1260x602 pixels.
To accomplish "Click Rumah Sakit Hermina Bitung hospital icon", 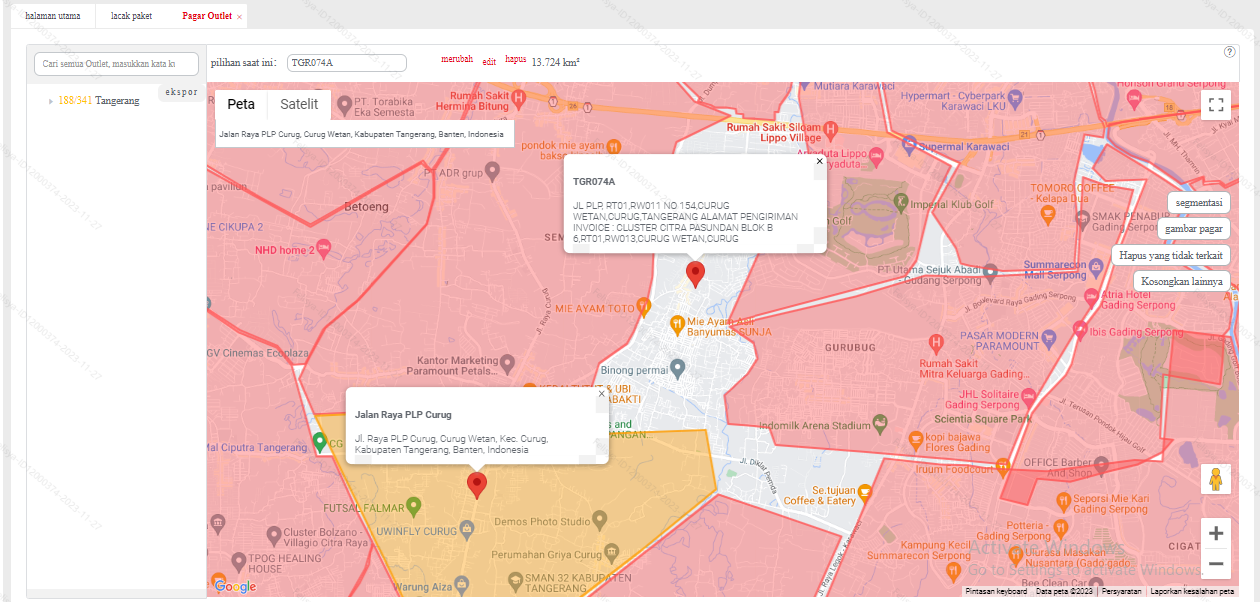I will coord(517,99).
